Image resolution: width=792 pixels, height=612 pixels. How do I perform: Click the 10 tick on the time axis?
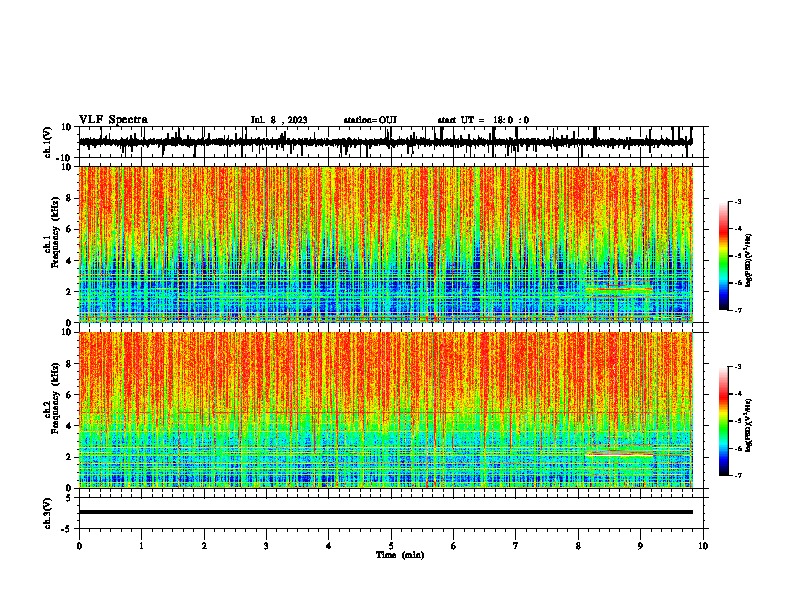click(x=703, y=546)
